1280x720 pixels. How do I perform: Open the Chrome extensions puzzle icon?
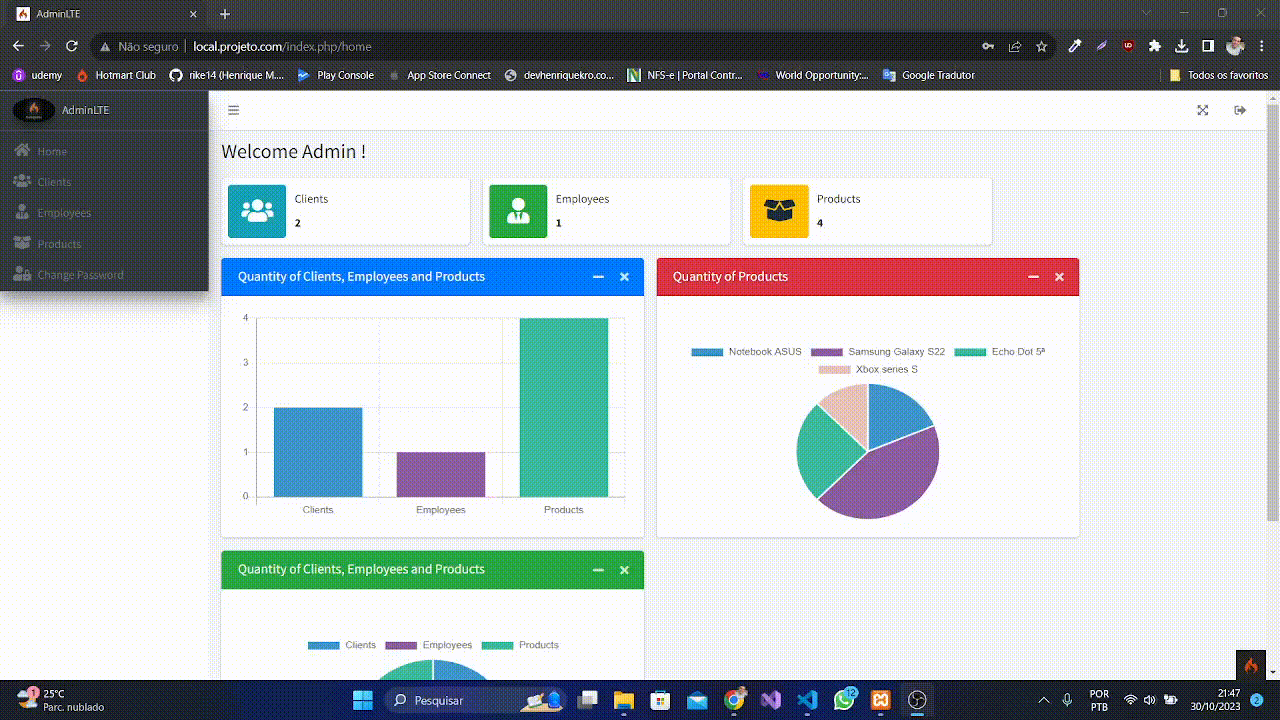(x=1155, y=46)
